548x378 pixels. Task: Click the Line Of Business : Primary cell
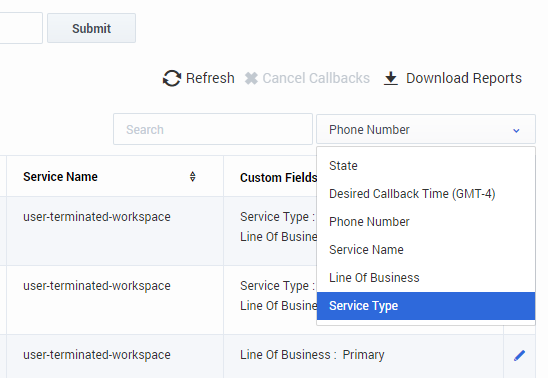[x=363, y=356]
